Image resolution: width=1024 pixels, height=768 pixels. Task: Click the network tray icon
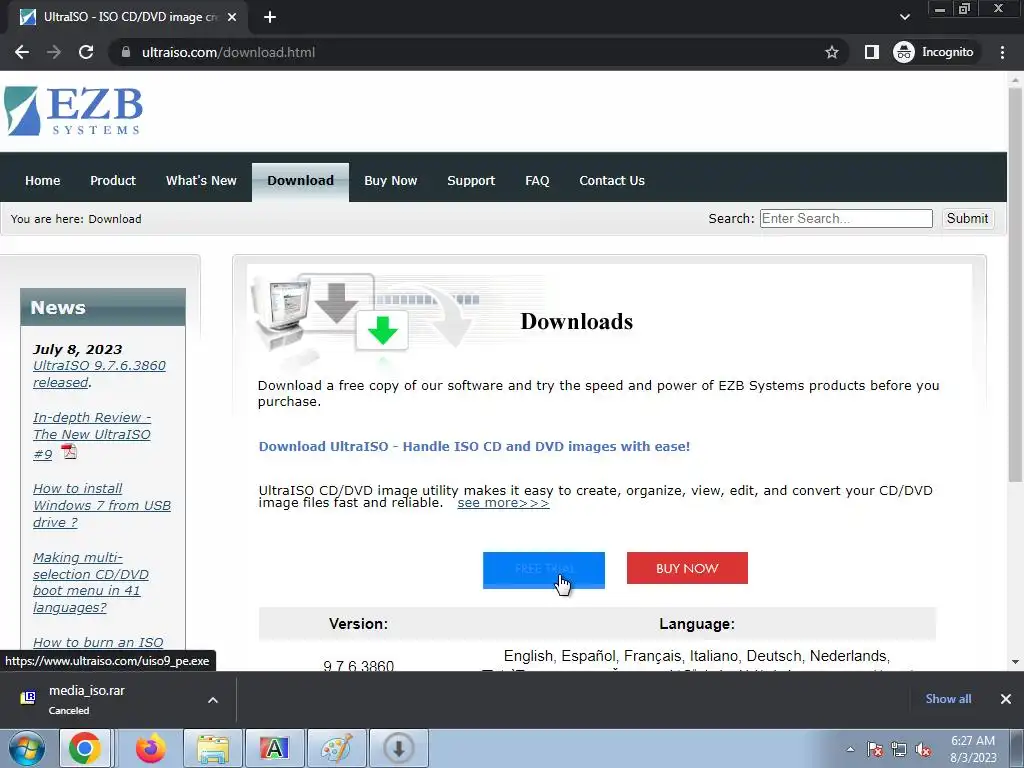[899, 749]
